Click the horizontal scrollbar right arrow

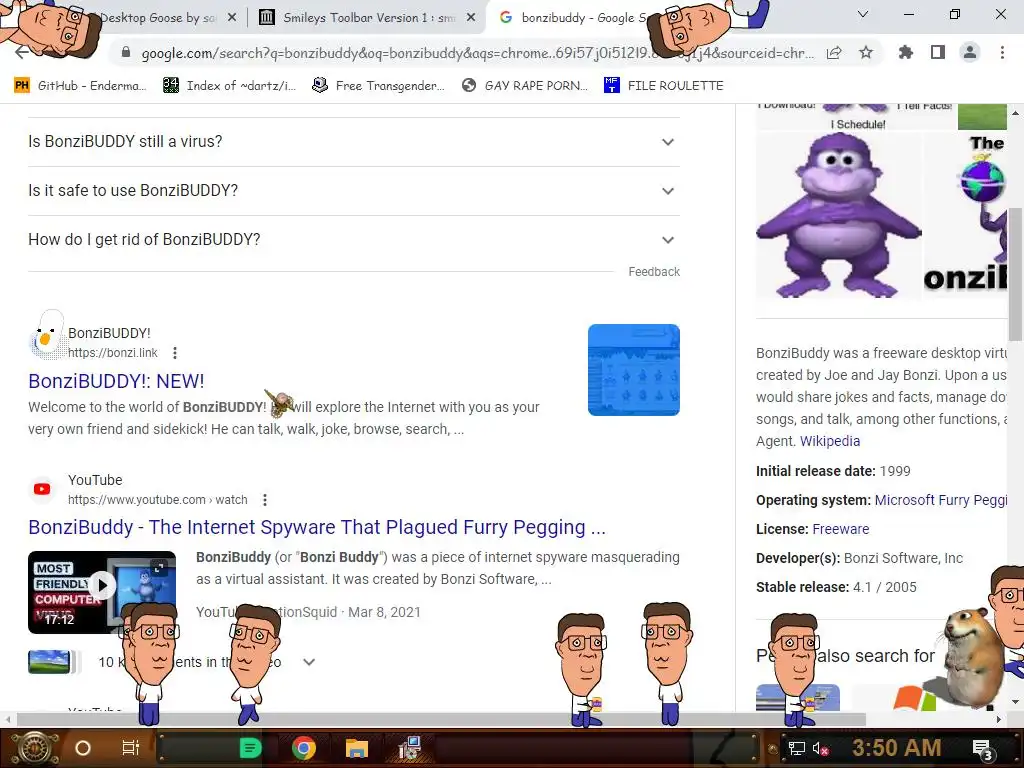coord(999,719)
